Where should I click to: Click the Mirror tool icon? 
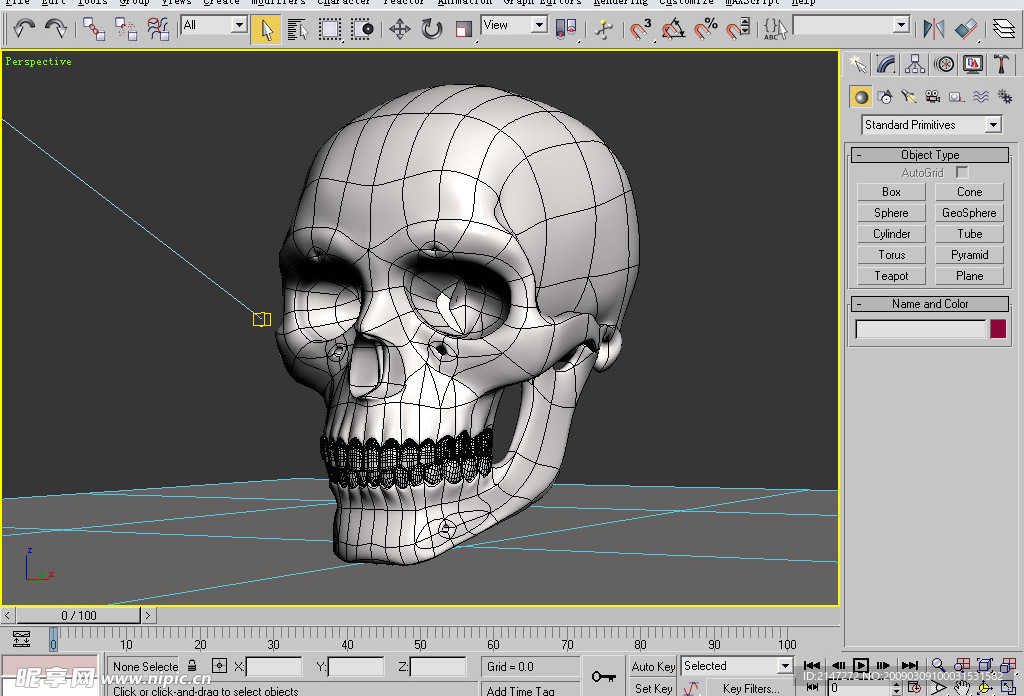[x=933, y=29]
